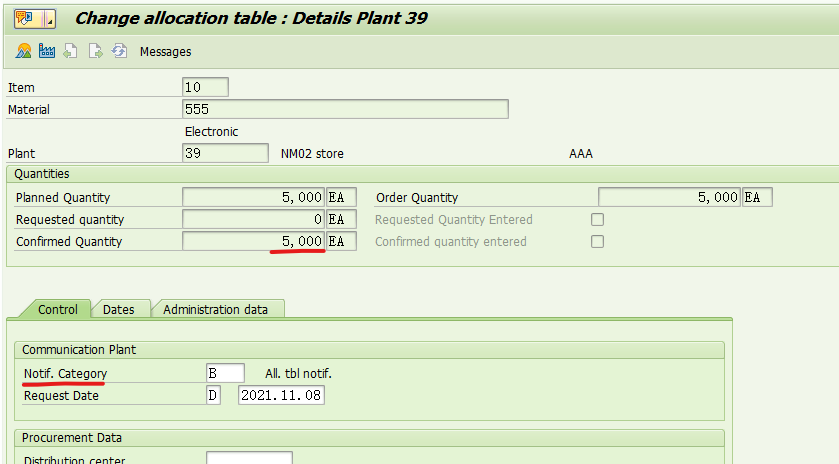Open the Messages toolbar button
This screenshot has width=839, height=464.
[165, 52]
